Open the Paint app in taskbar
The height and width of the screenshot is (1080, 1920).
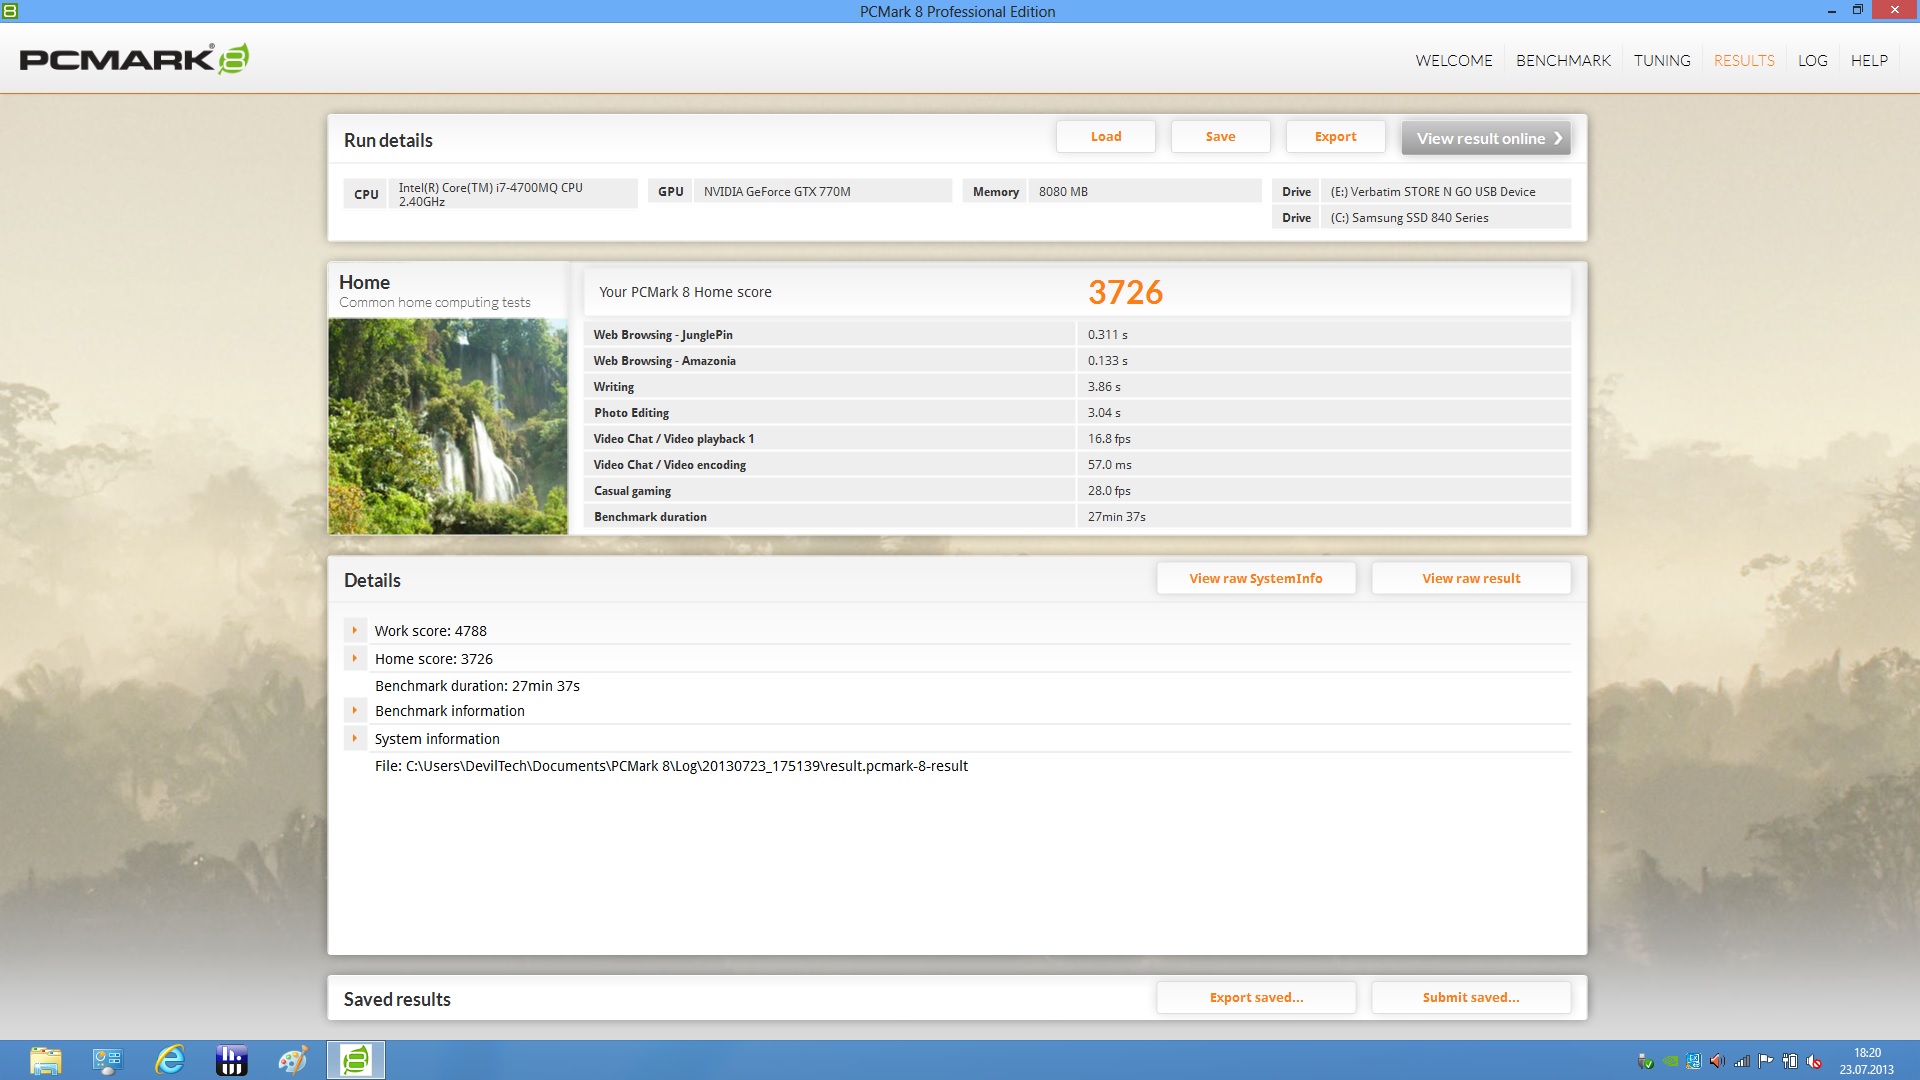(x=293, y=1060)
